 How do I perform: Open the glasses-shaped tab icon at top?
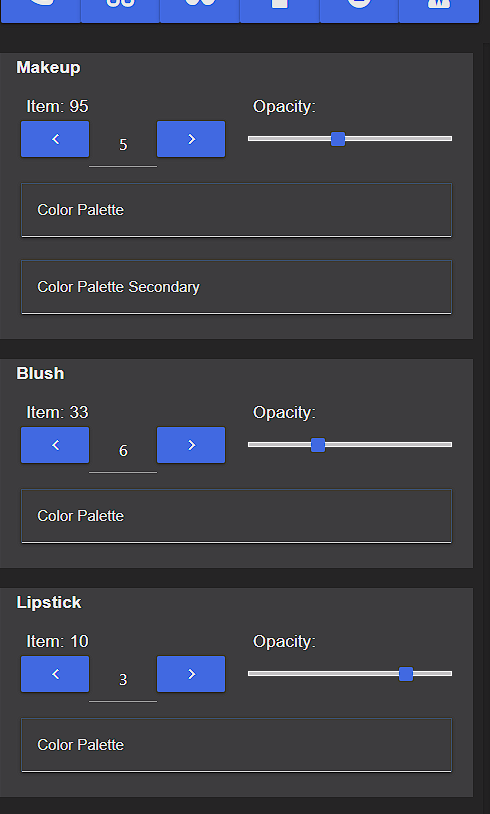120,10
